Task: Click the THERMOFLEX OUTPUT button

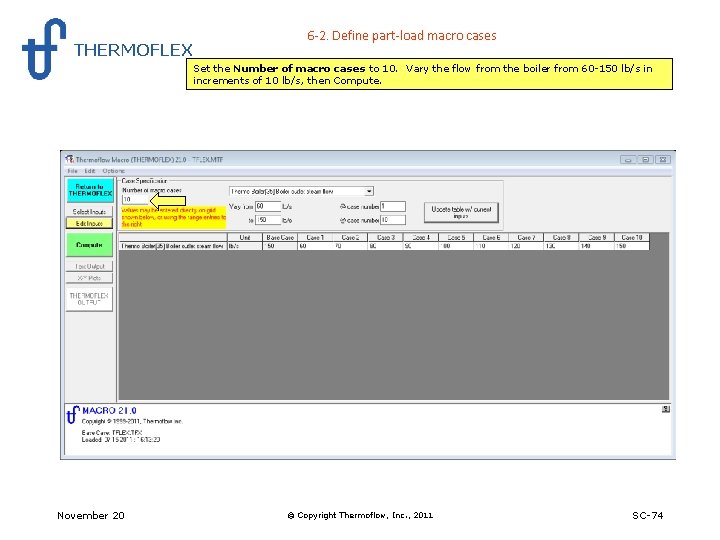Action: pyautogui.click(x=89, y=299)
